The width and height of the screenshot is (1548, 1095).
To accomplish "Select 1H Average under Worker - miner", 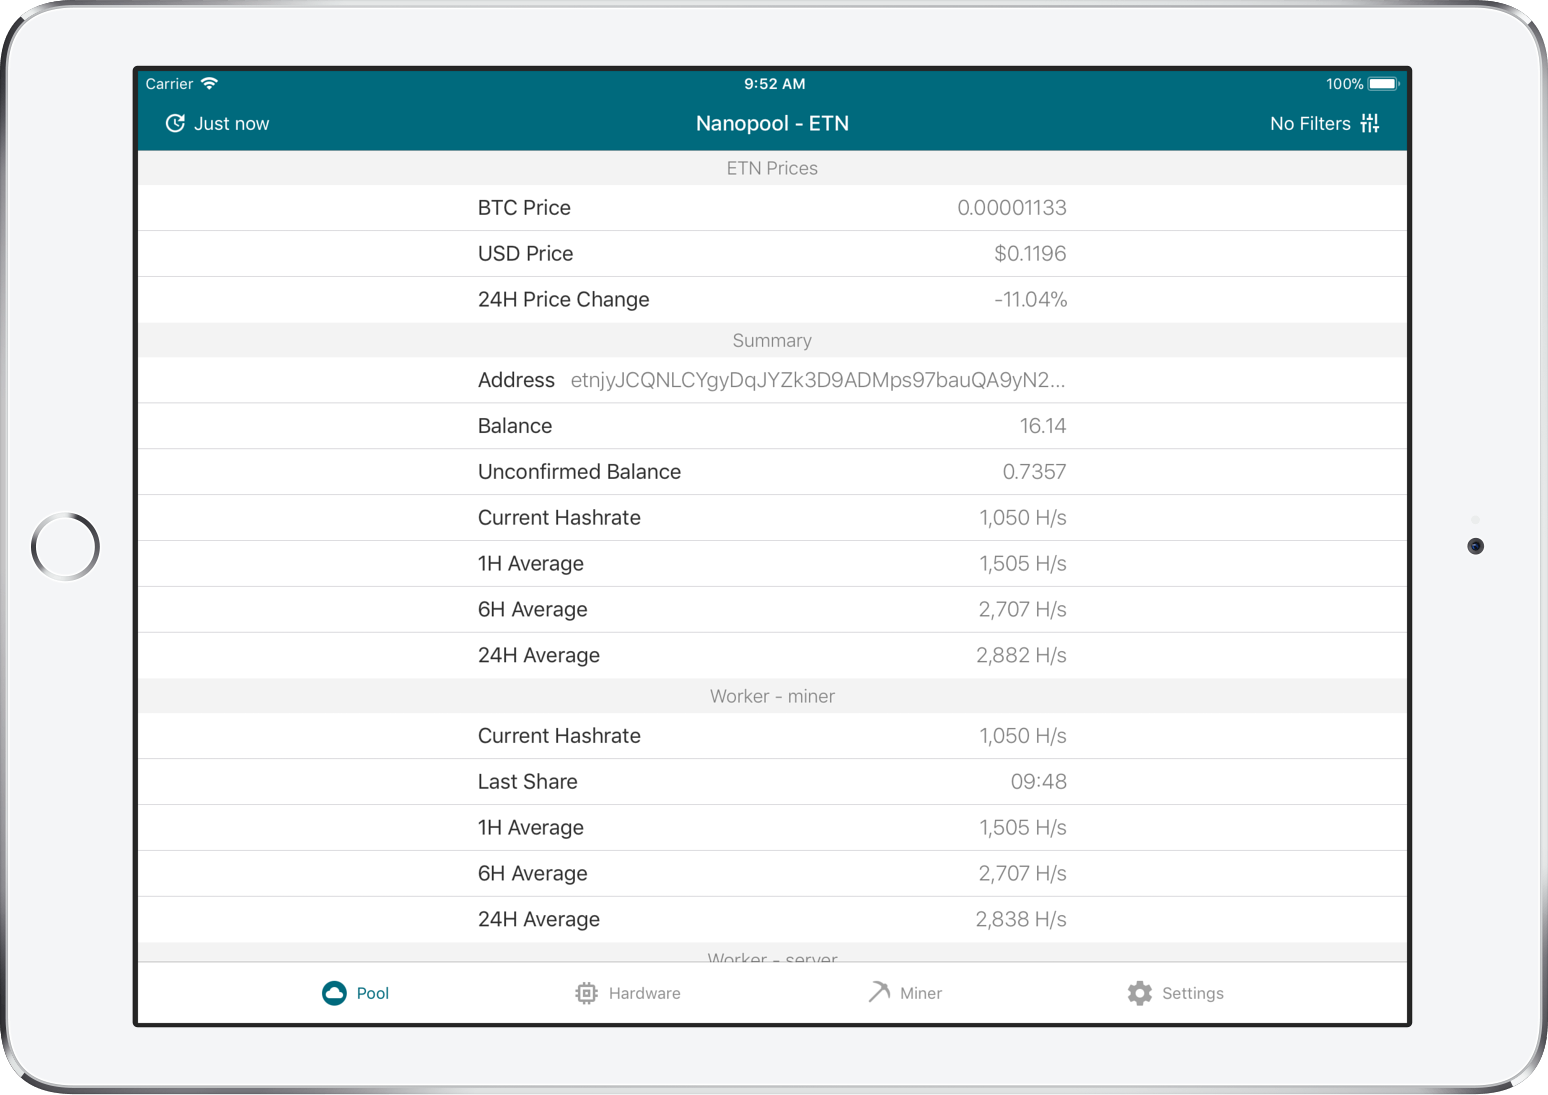I will point(531,828).
